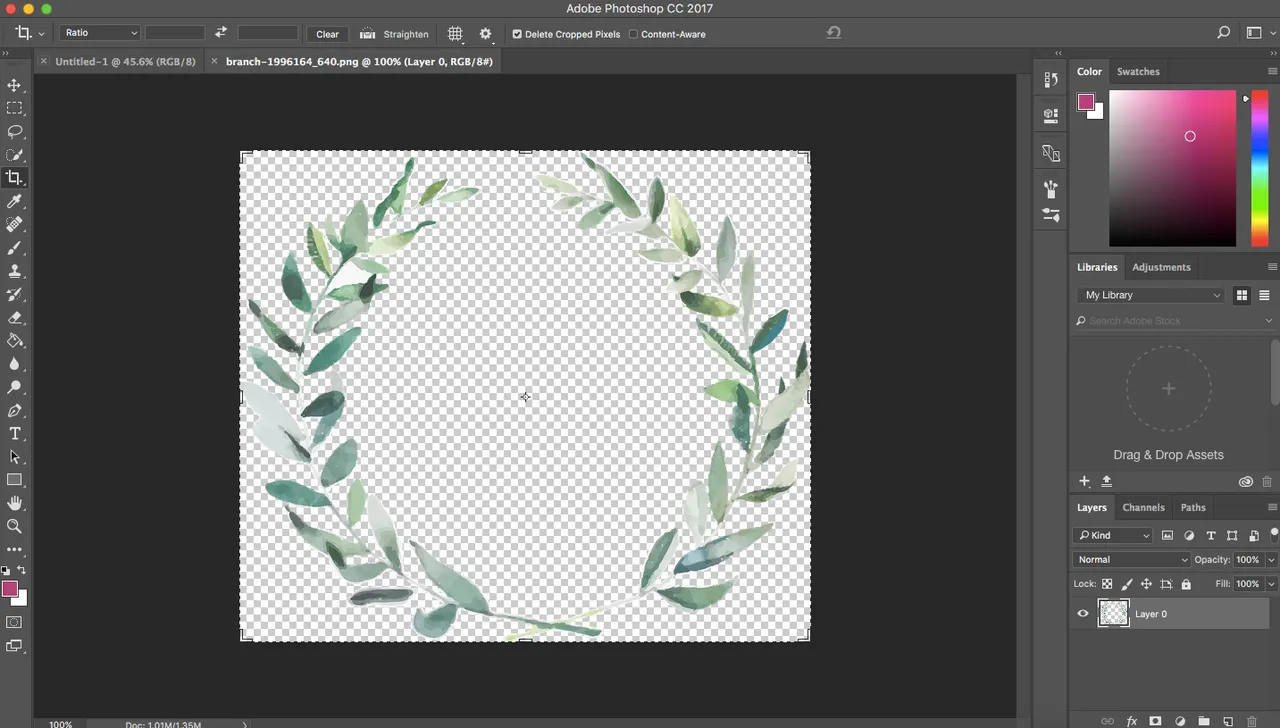Select the Clone Stamp tool
This screenshot has height=728, width=1280.
[14, 271]
